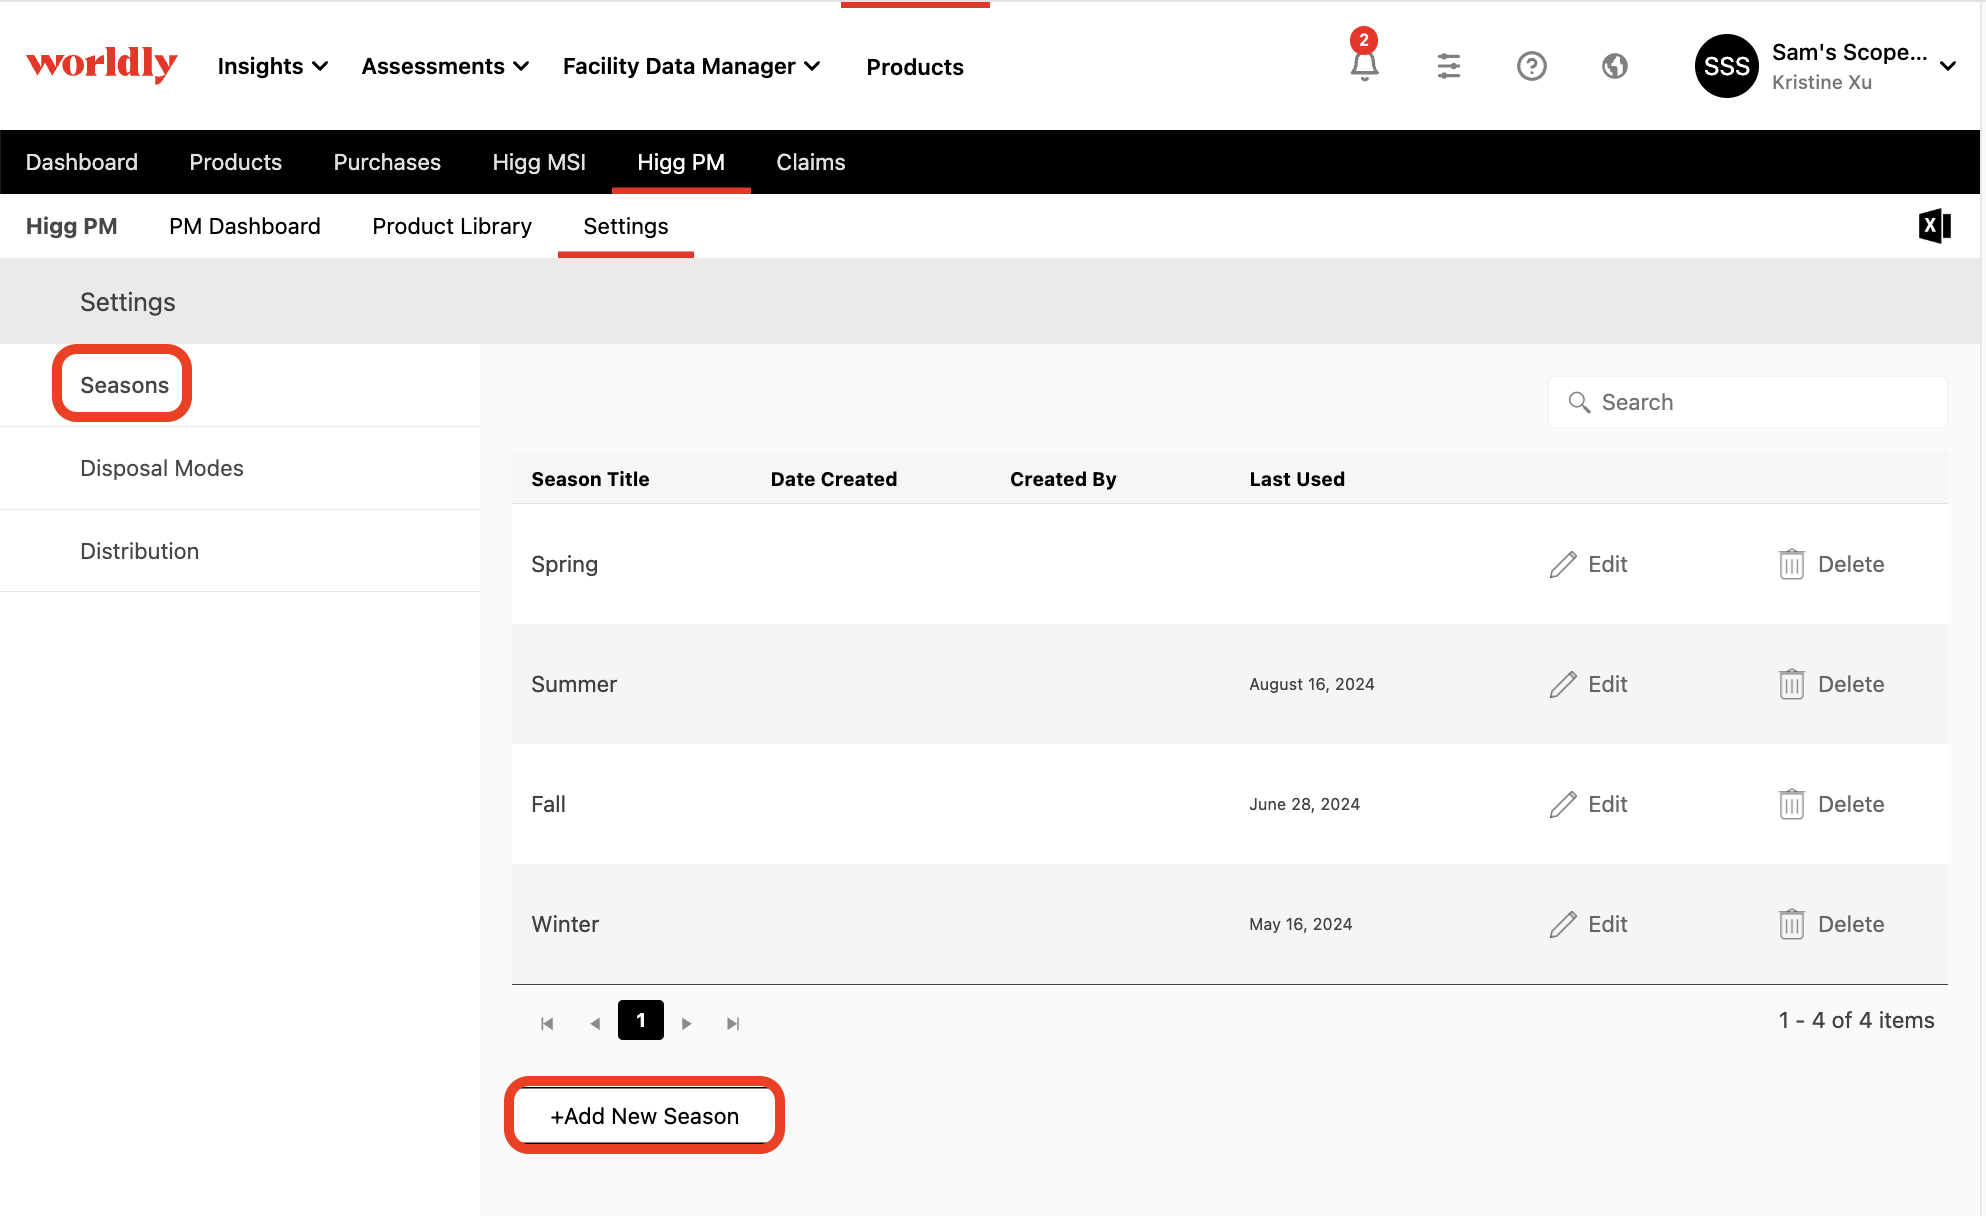Sort by Season Title column header
The width and height of the screenshot is (1986, 1216).
(x=590, y=479)
